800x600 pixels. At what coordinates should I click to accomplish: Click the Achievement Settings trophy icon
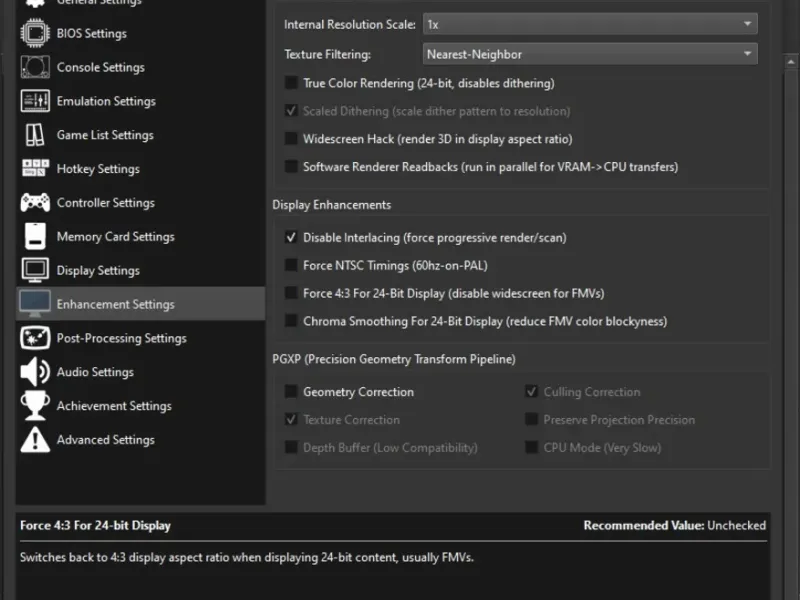(35, 406)
